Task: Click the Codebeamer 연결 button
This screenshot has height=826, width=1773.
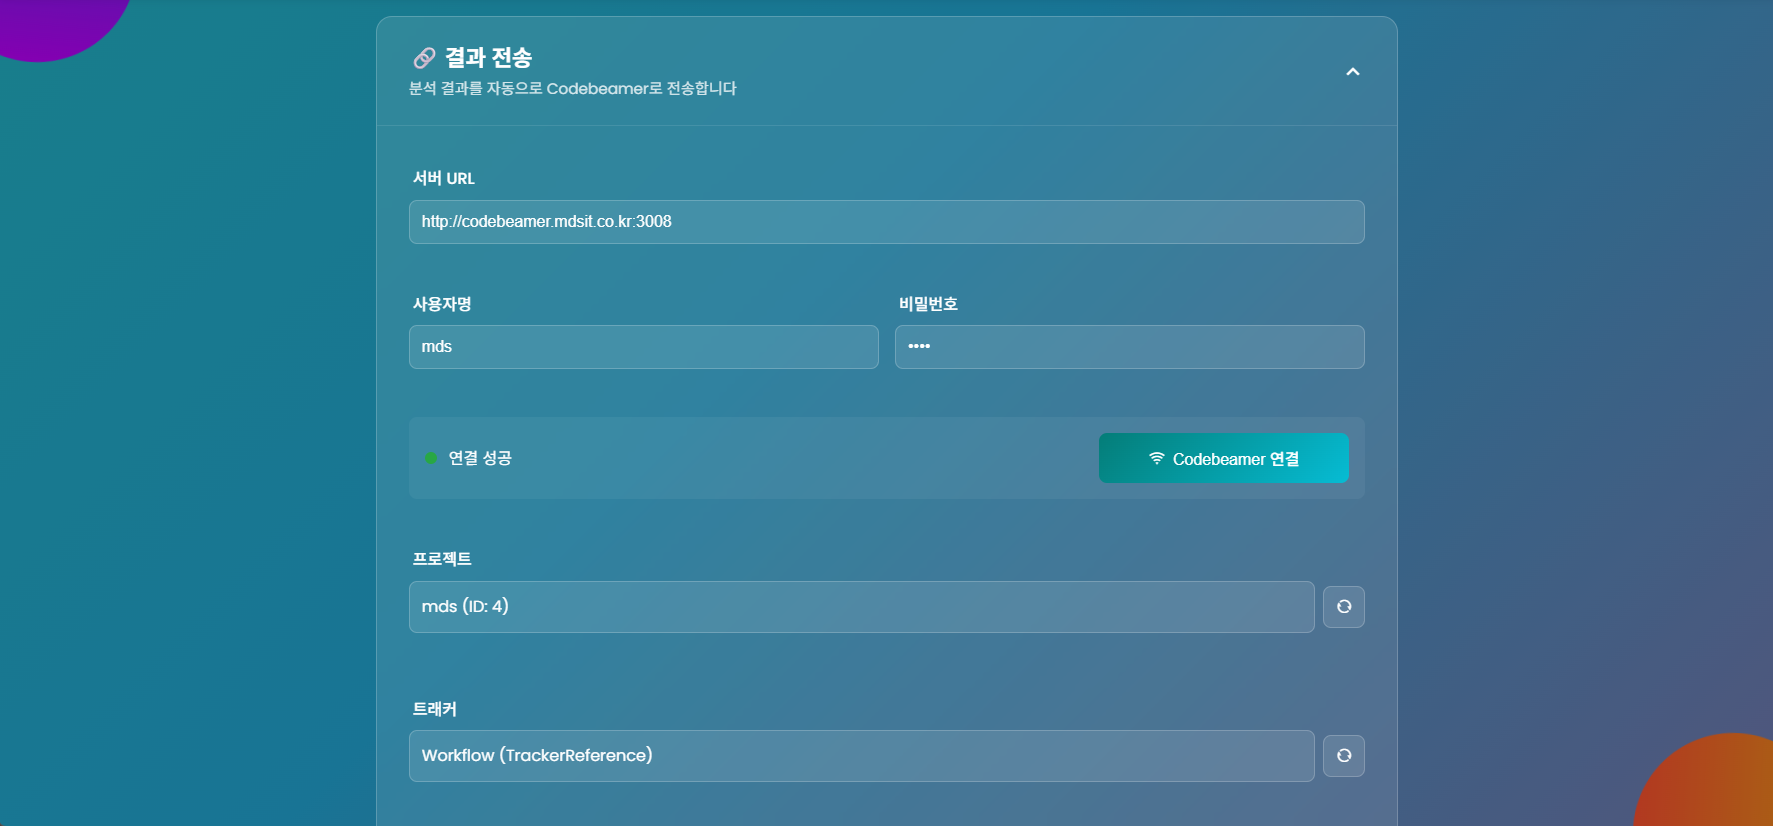Action: (1223, 458)
